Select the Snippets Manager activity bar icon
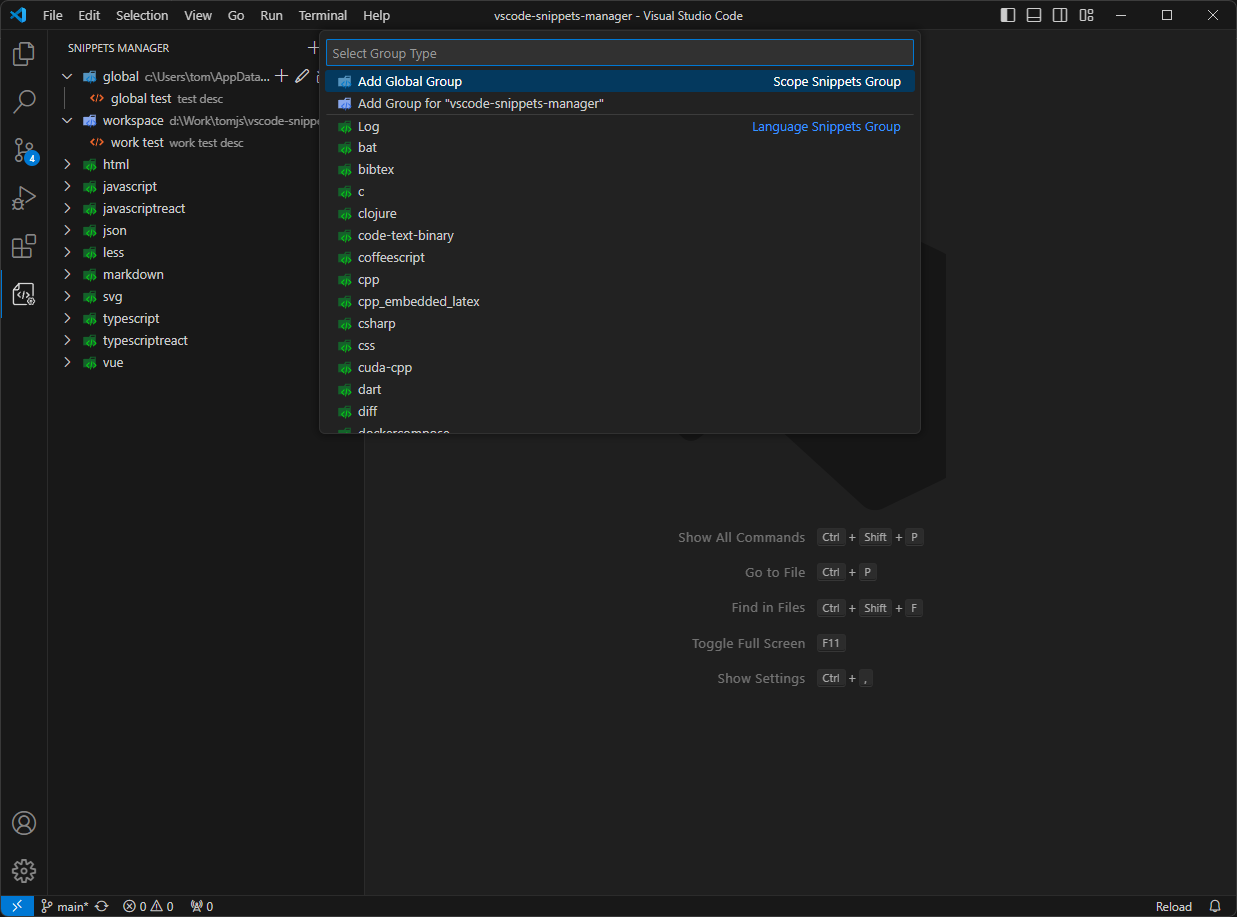1237x917 pixels. (x=24, y=294)
